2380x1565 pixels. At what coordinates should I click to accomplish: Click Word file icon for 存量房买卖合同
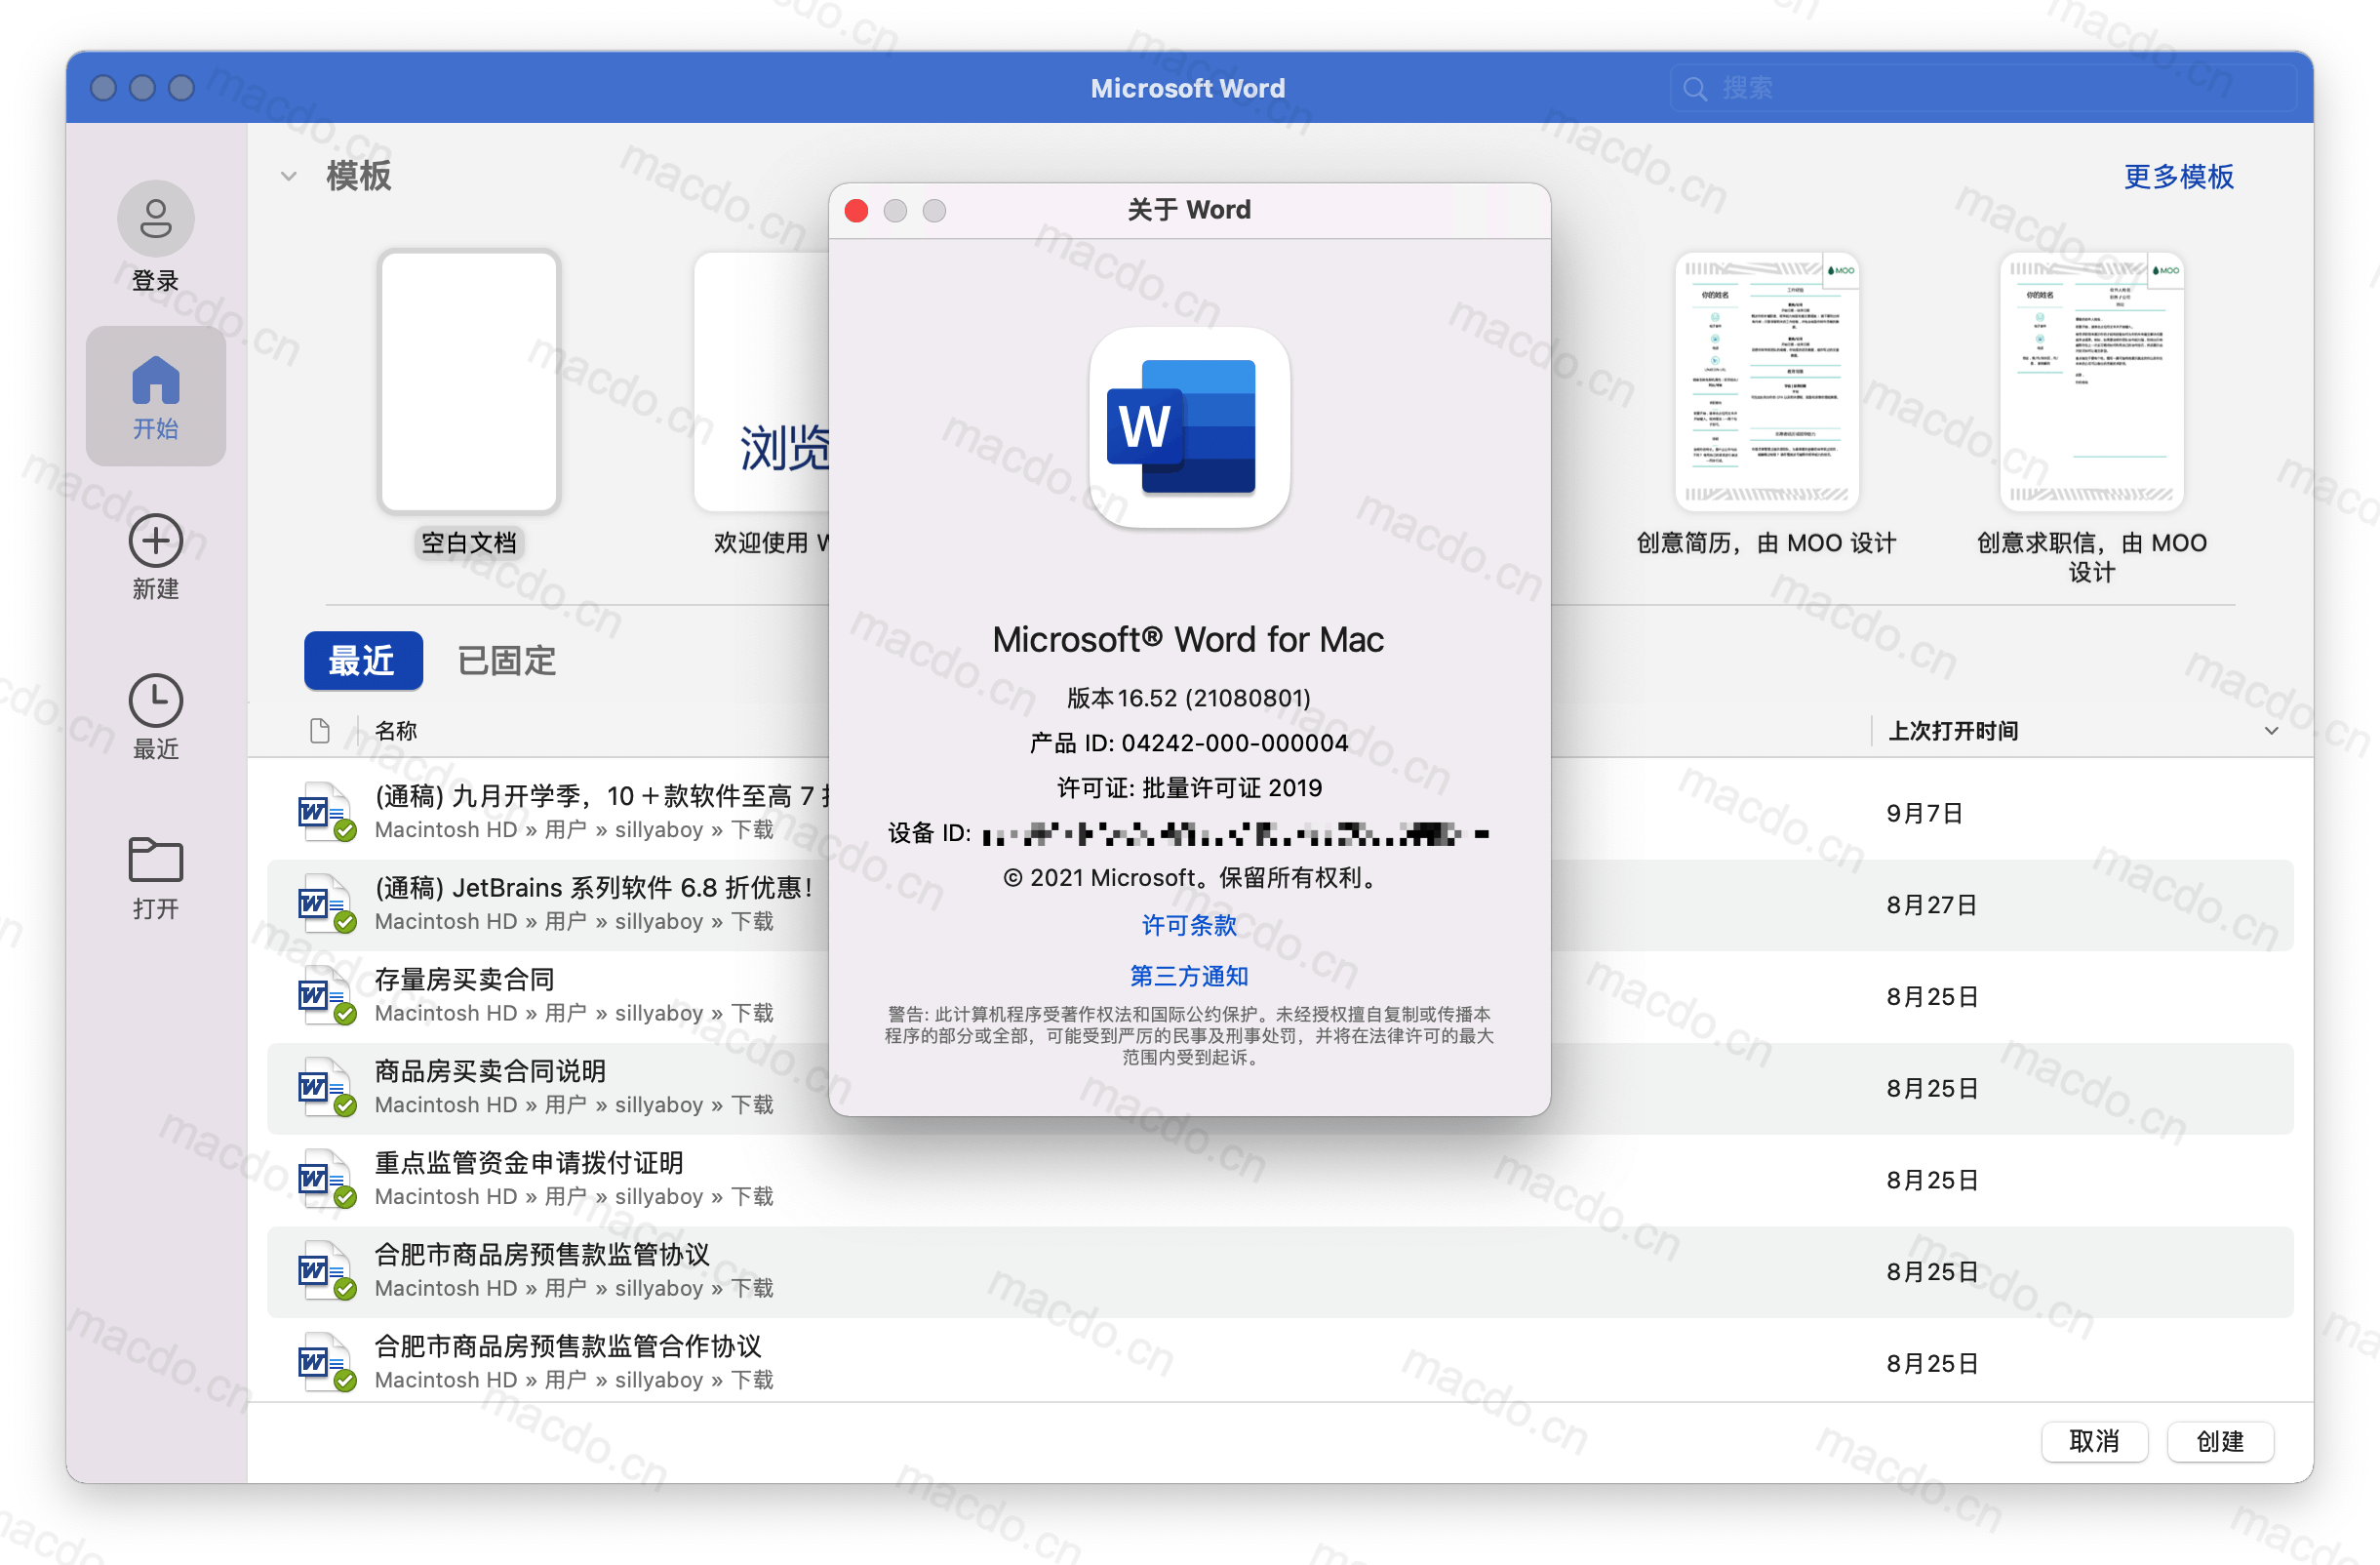pyautogui.click(x=325, y=996)
